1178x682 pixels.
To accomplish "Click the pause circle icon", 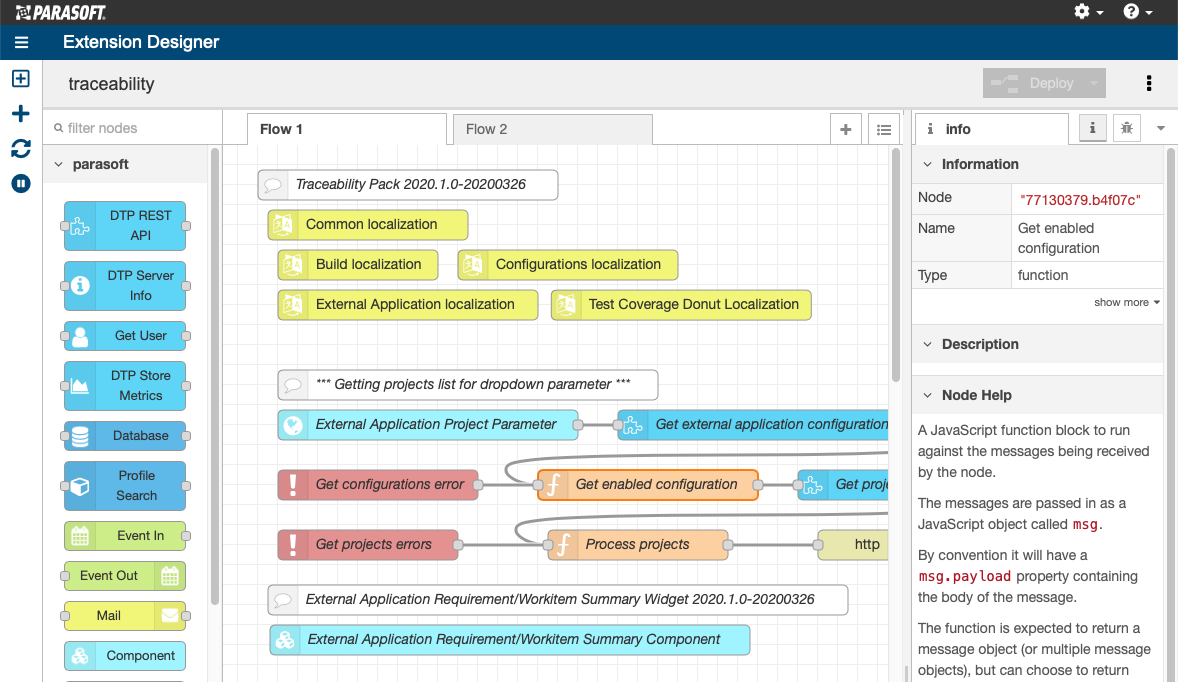I will (21, 183).
